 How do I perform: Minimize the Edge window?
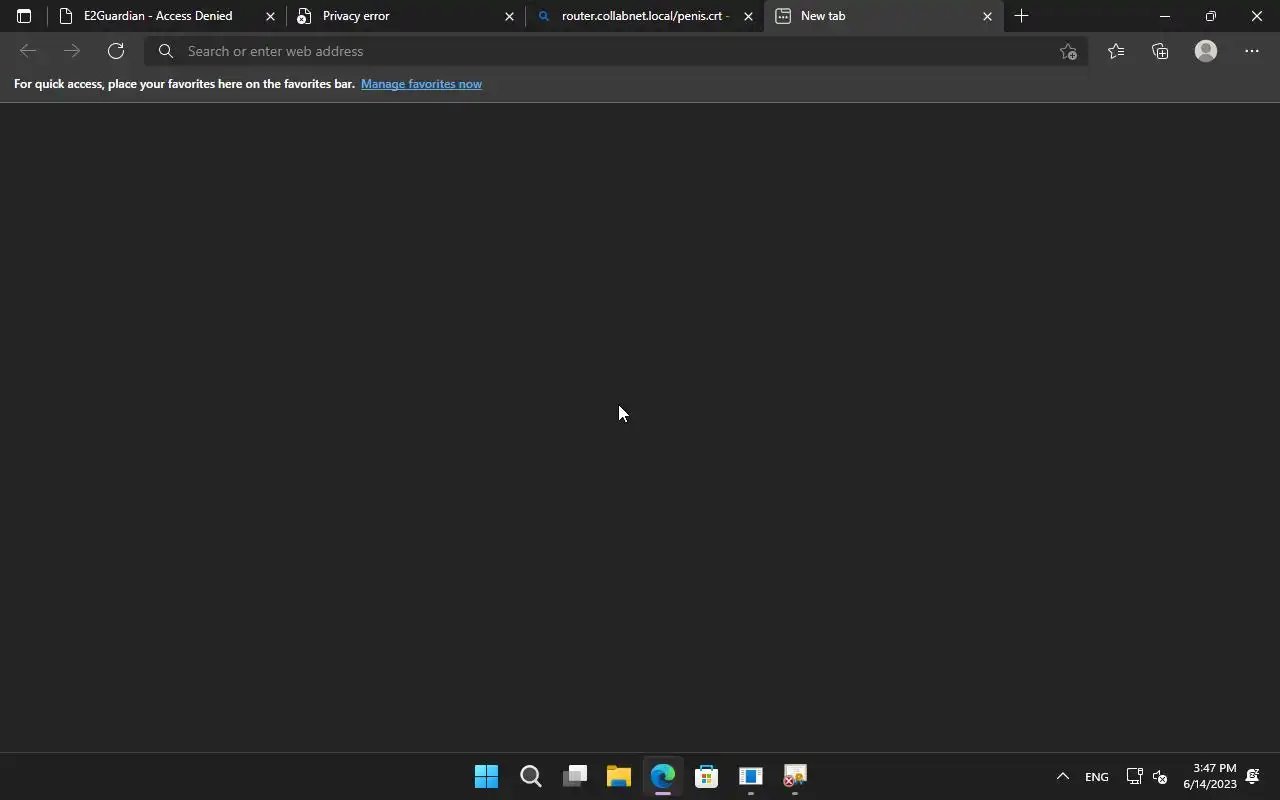1164,16
